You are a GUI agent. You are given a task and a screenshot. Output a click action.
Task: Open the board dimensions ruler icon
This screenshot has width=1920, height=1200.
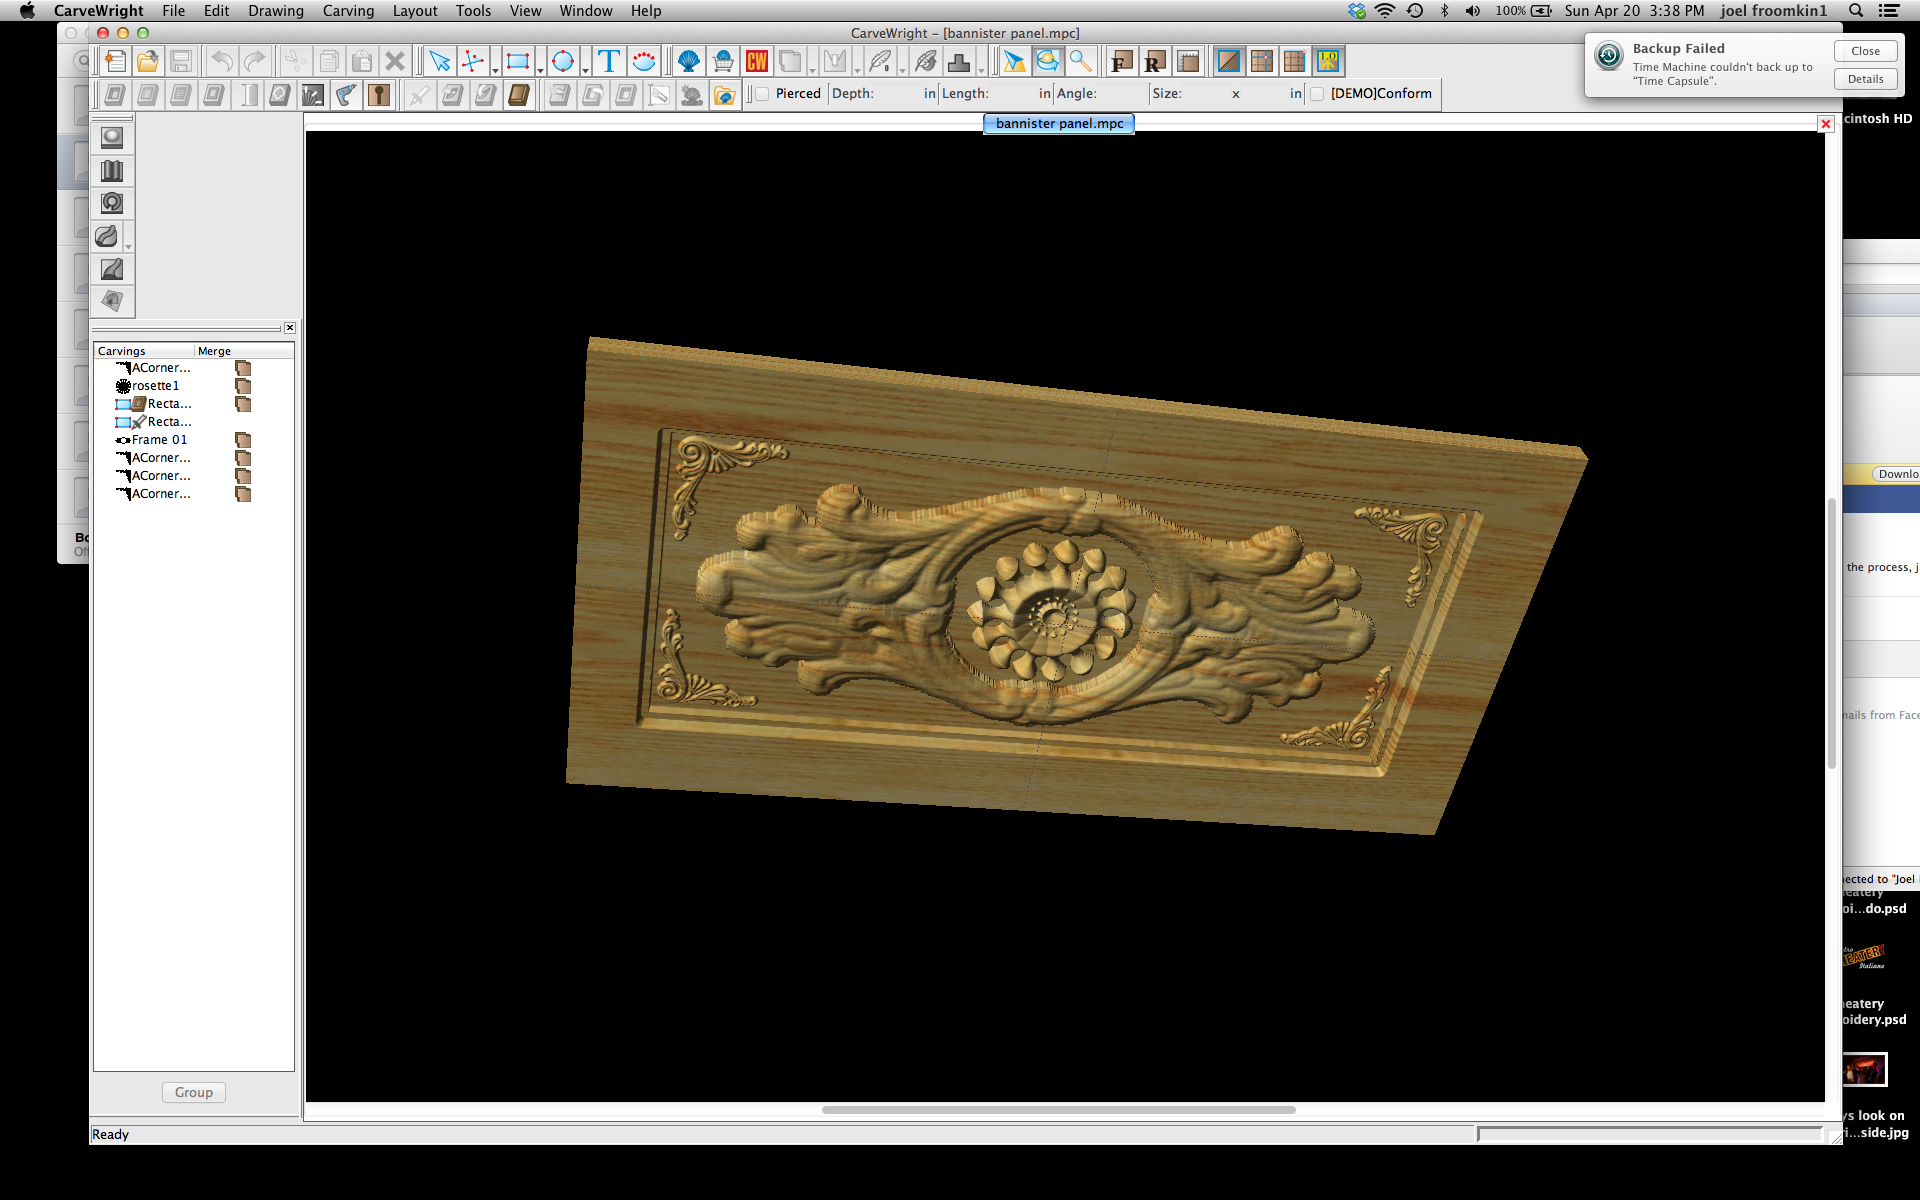click(x=1188, y=61)
